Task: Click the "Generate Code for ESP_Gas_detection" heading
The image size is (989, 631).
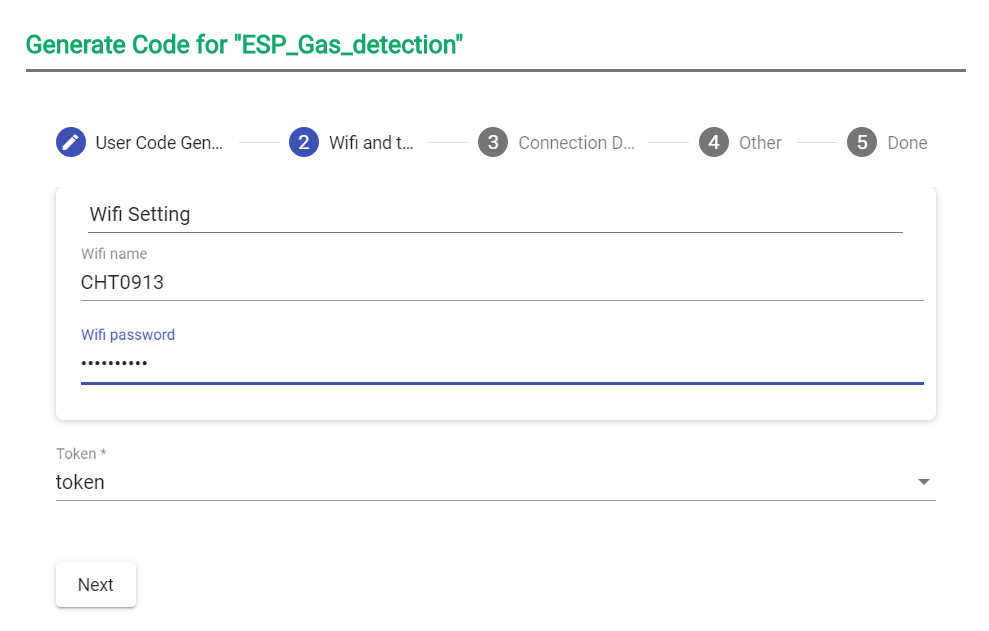Action: tap(244, 44)
